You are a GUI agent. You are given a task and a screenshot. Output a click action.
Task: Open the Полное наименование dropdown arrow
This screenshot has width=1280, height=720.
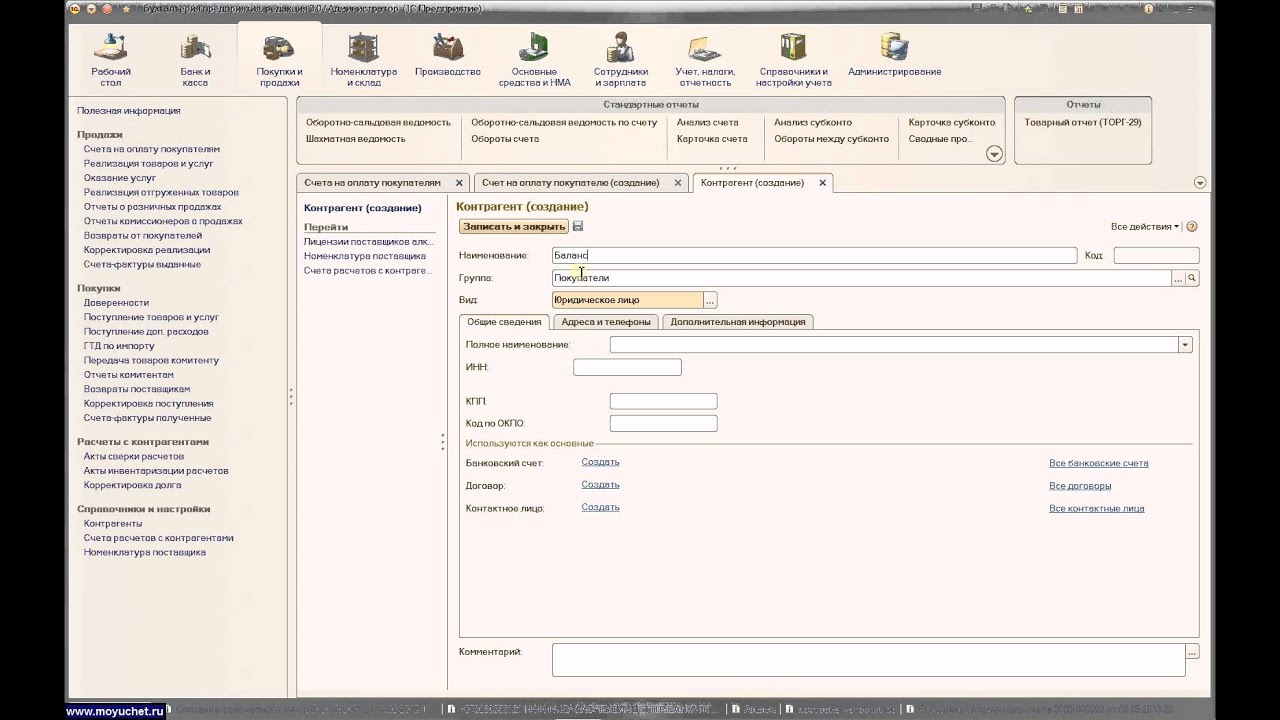1185,345
